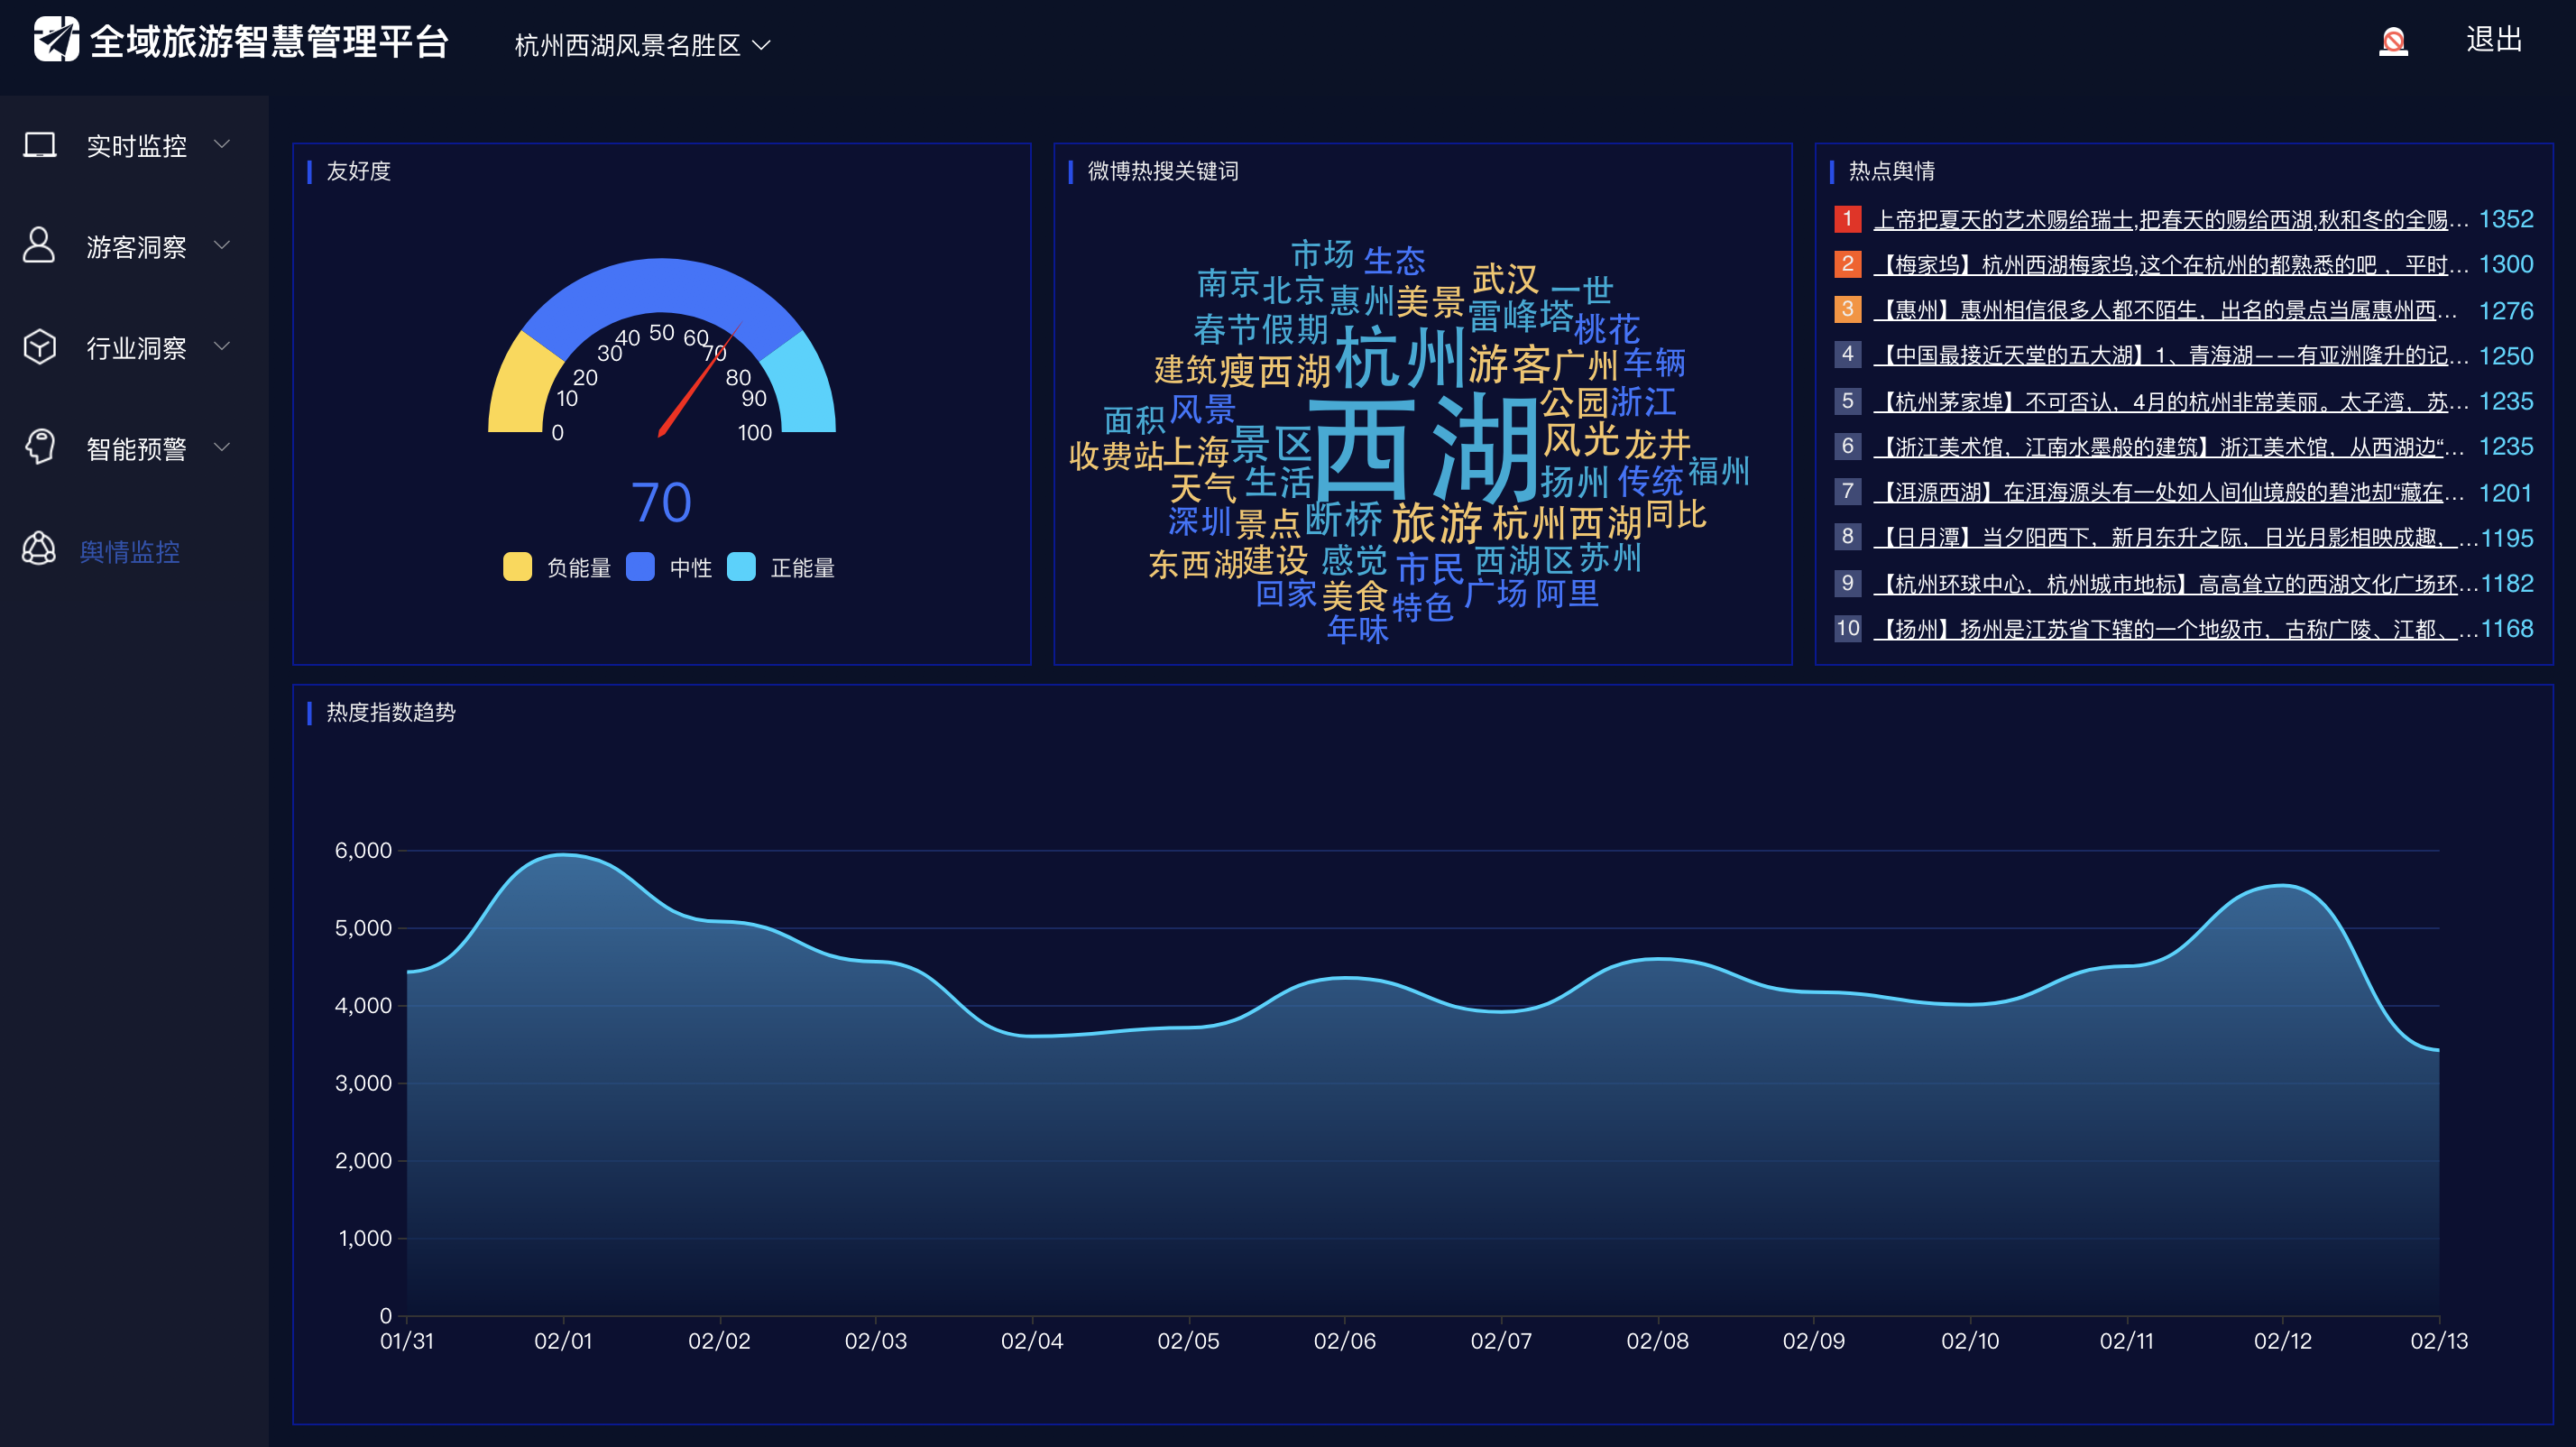
Task: Click the 友好度 panel title
Action: pos(358,171)
